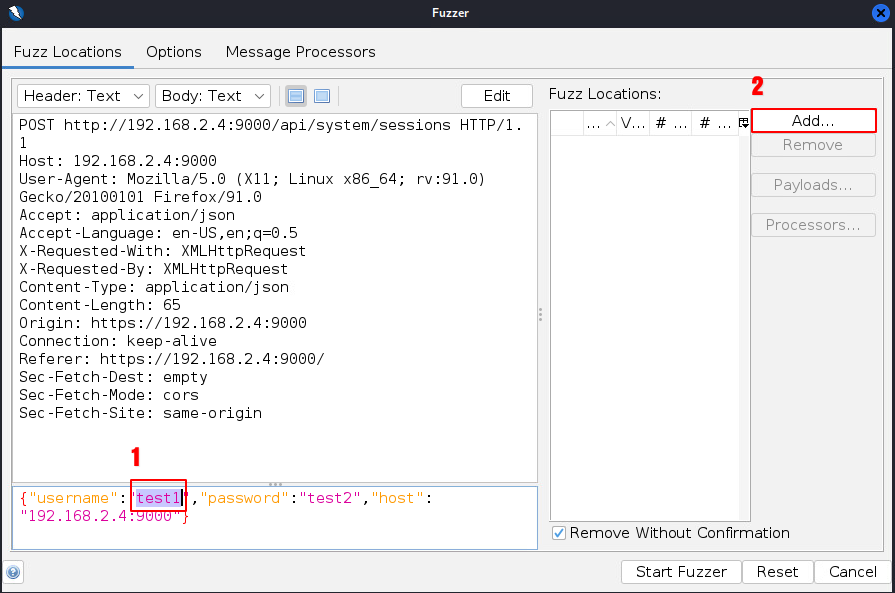This screenshot has width=895, height=593.
Task: Switch to the Options tab
Action: (173, 52)
